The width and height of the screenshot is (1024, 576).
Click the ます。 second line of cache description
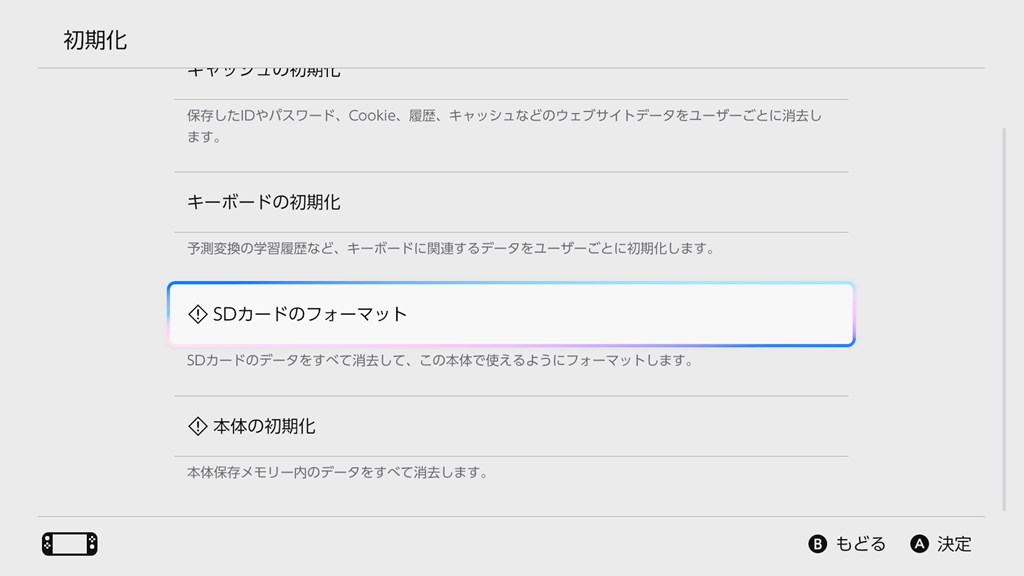point(204,137)
